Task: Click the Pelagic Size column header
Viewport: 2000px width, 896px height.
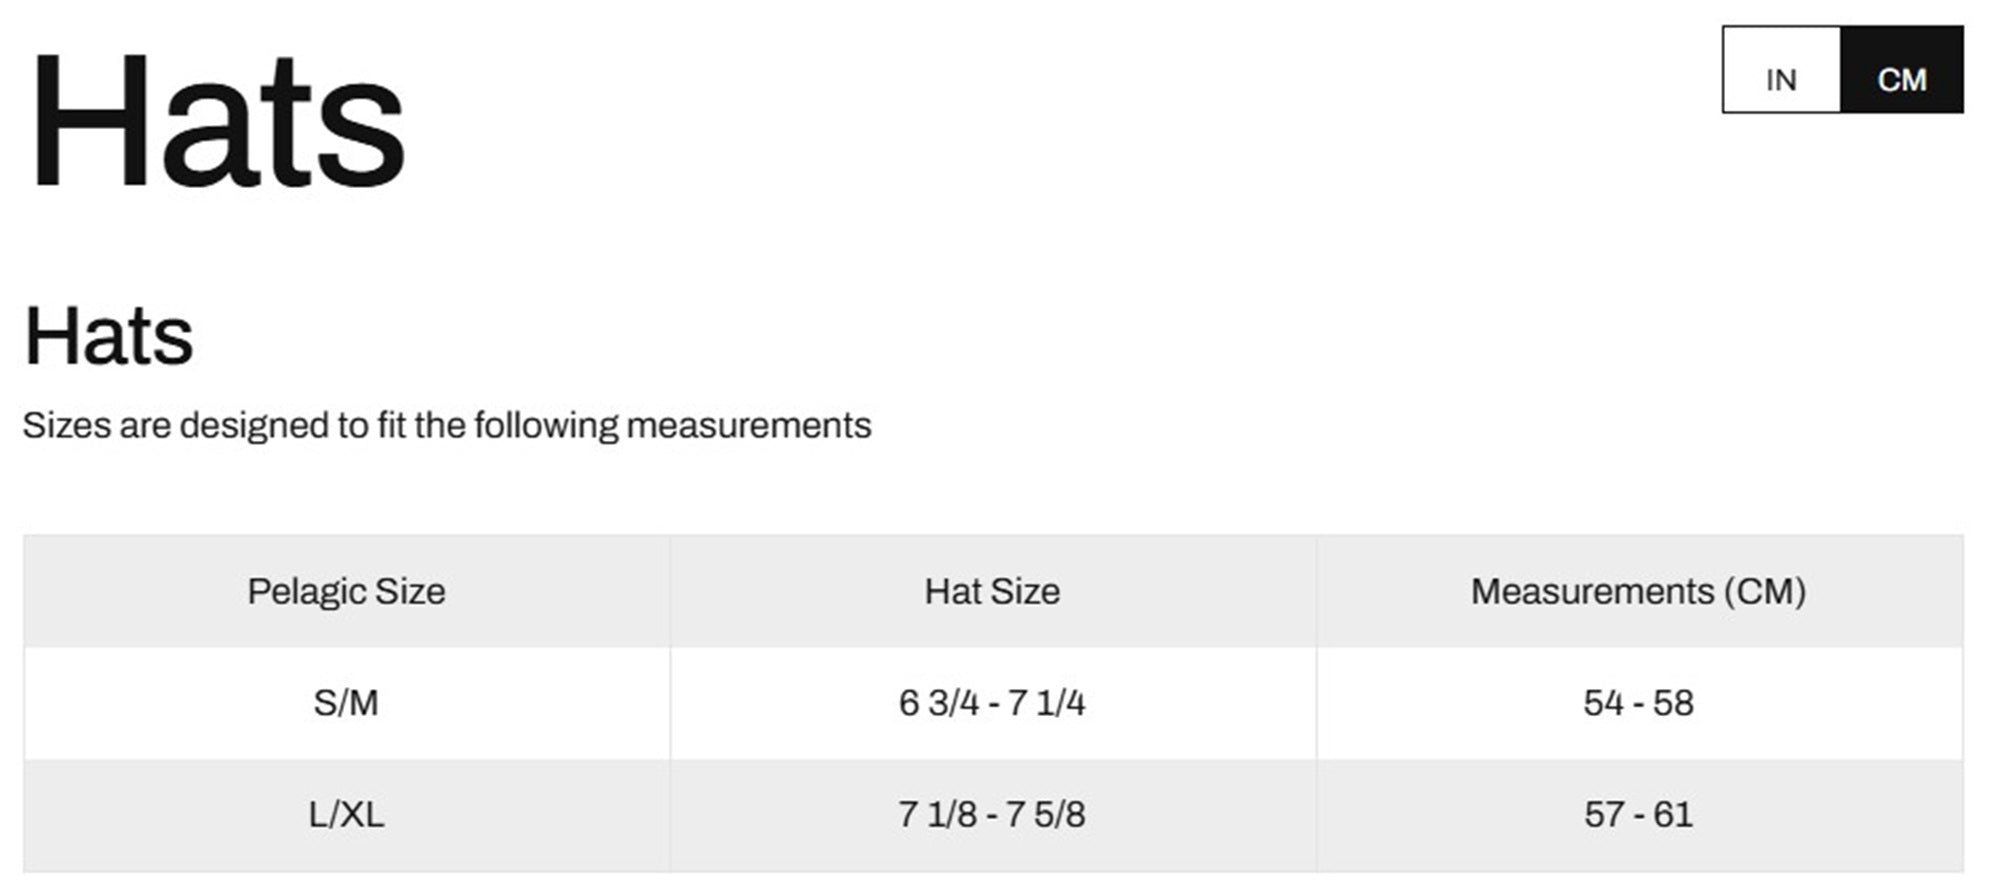Action: 347,591
